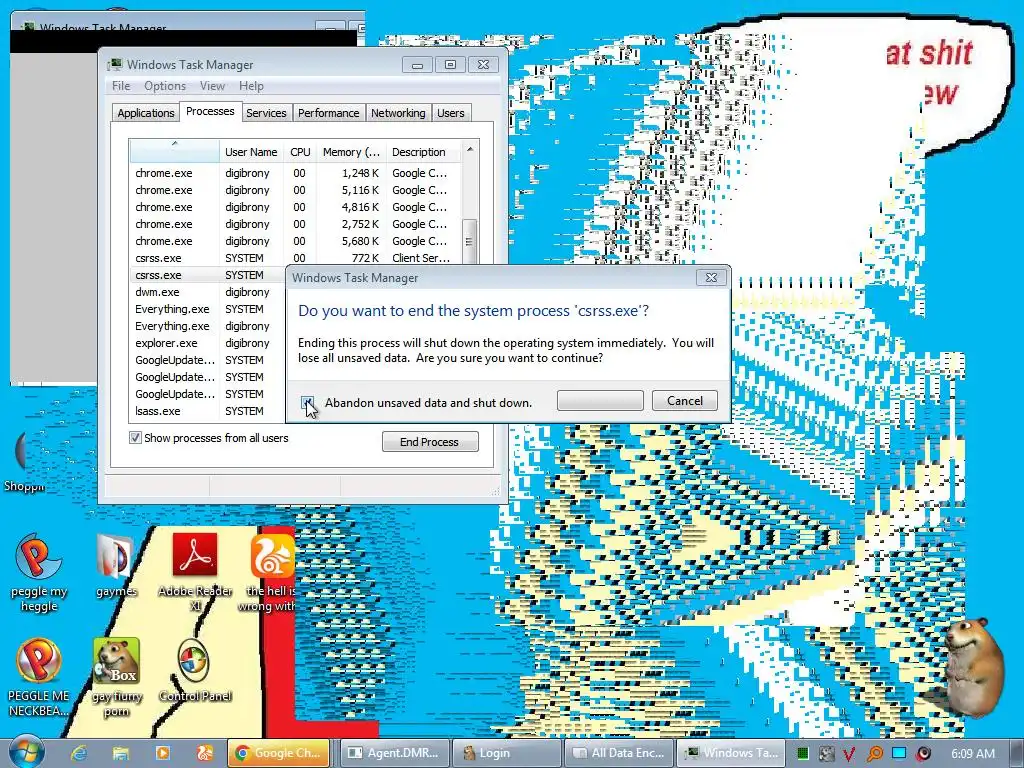Select the chrome.exe row using 4,816 K
This screenshot has height=768, width=1024.
pos(295,207)
